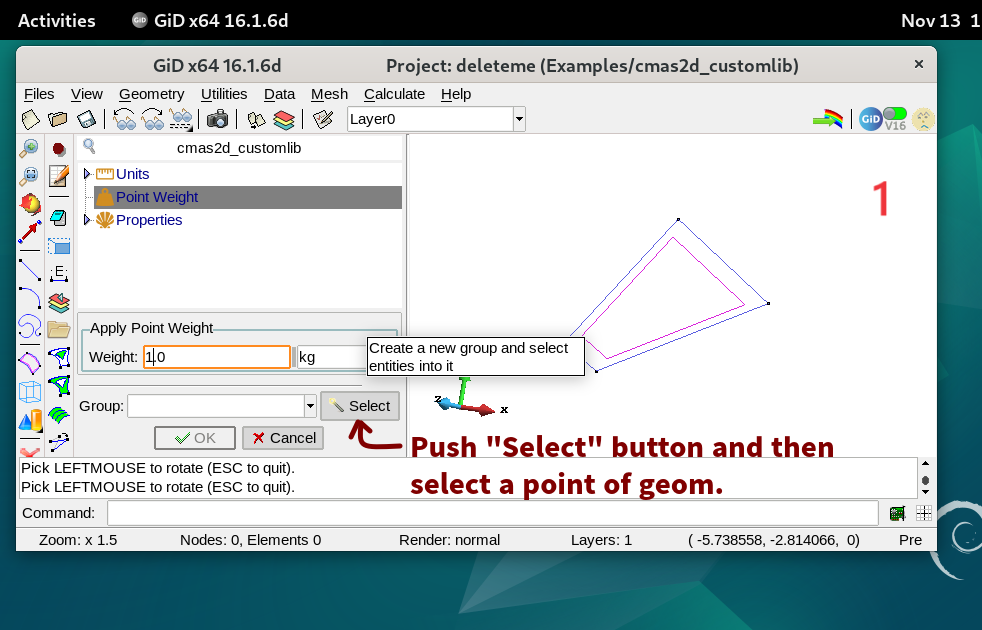Click the Cancel button

(x=283, y=438)
